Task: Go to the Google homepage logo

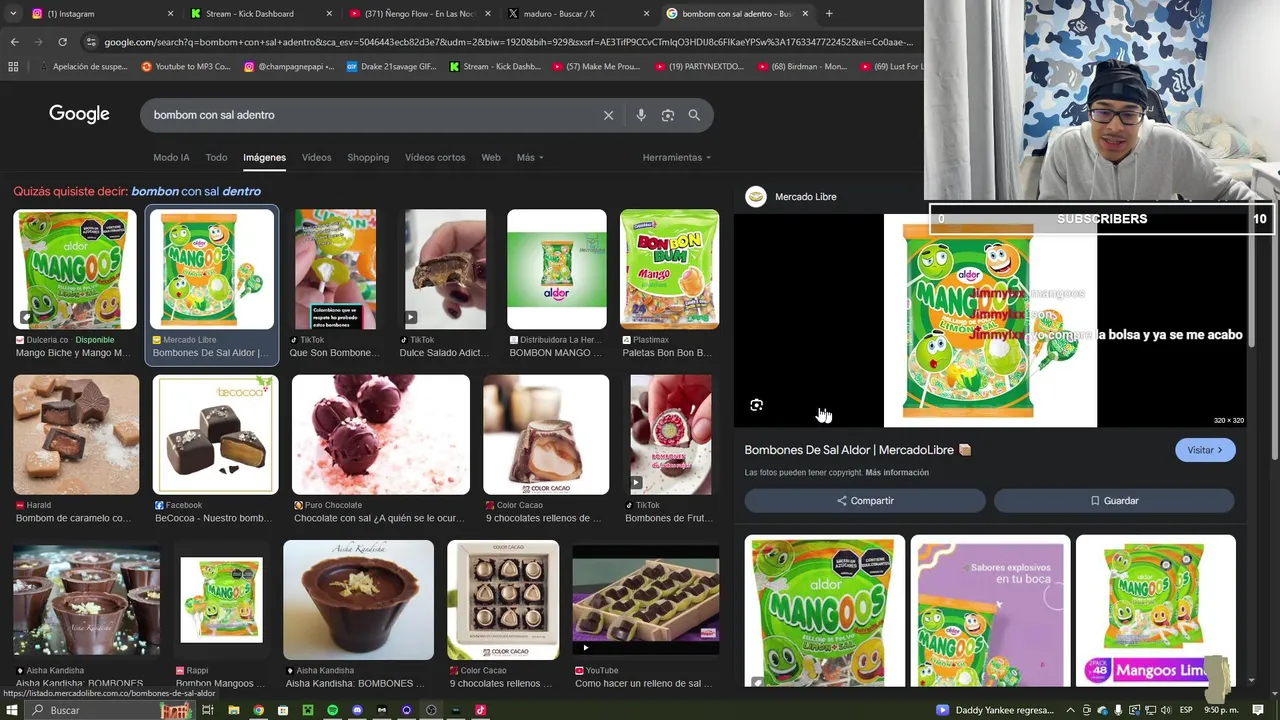Action: pos(79,114)
